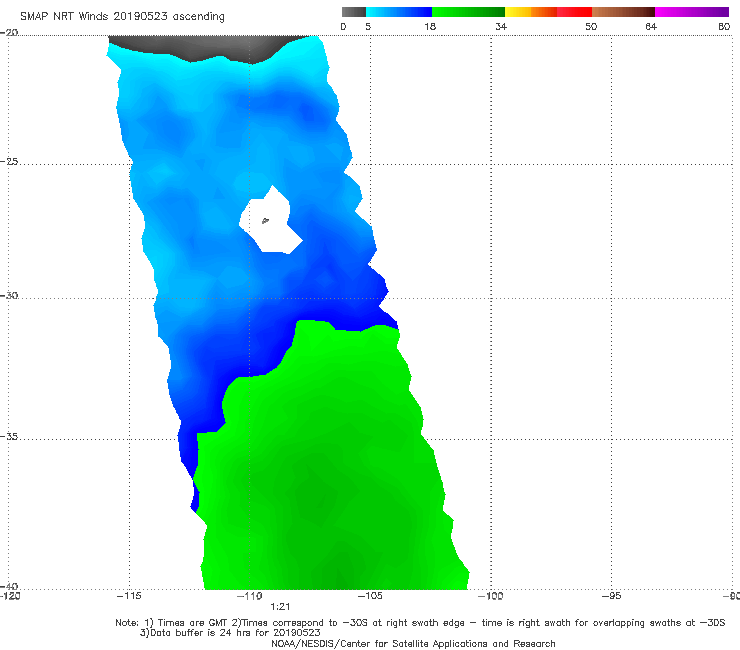Click the magenta-purple segment of the color bar

click(x=692, y=12)
